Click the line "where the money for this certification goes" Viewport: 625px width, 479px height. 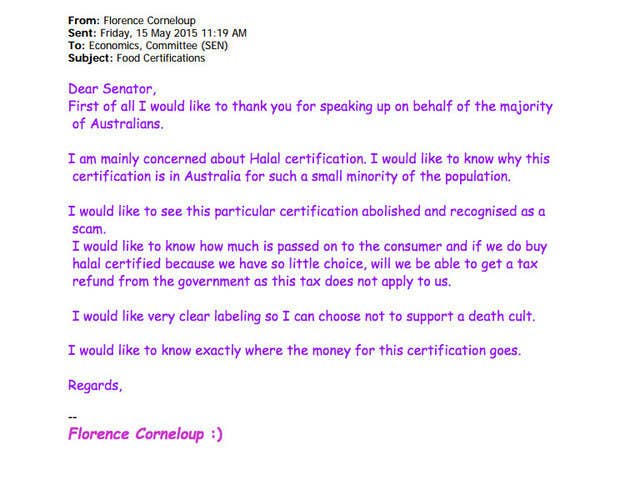point(294,351)
